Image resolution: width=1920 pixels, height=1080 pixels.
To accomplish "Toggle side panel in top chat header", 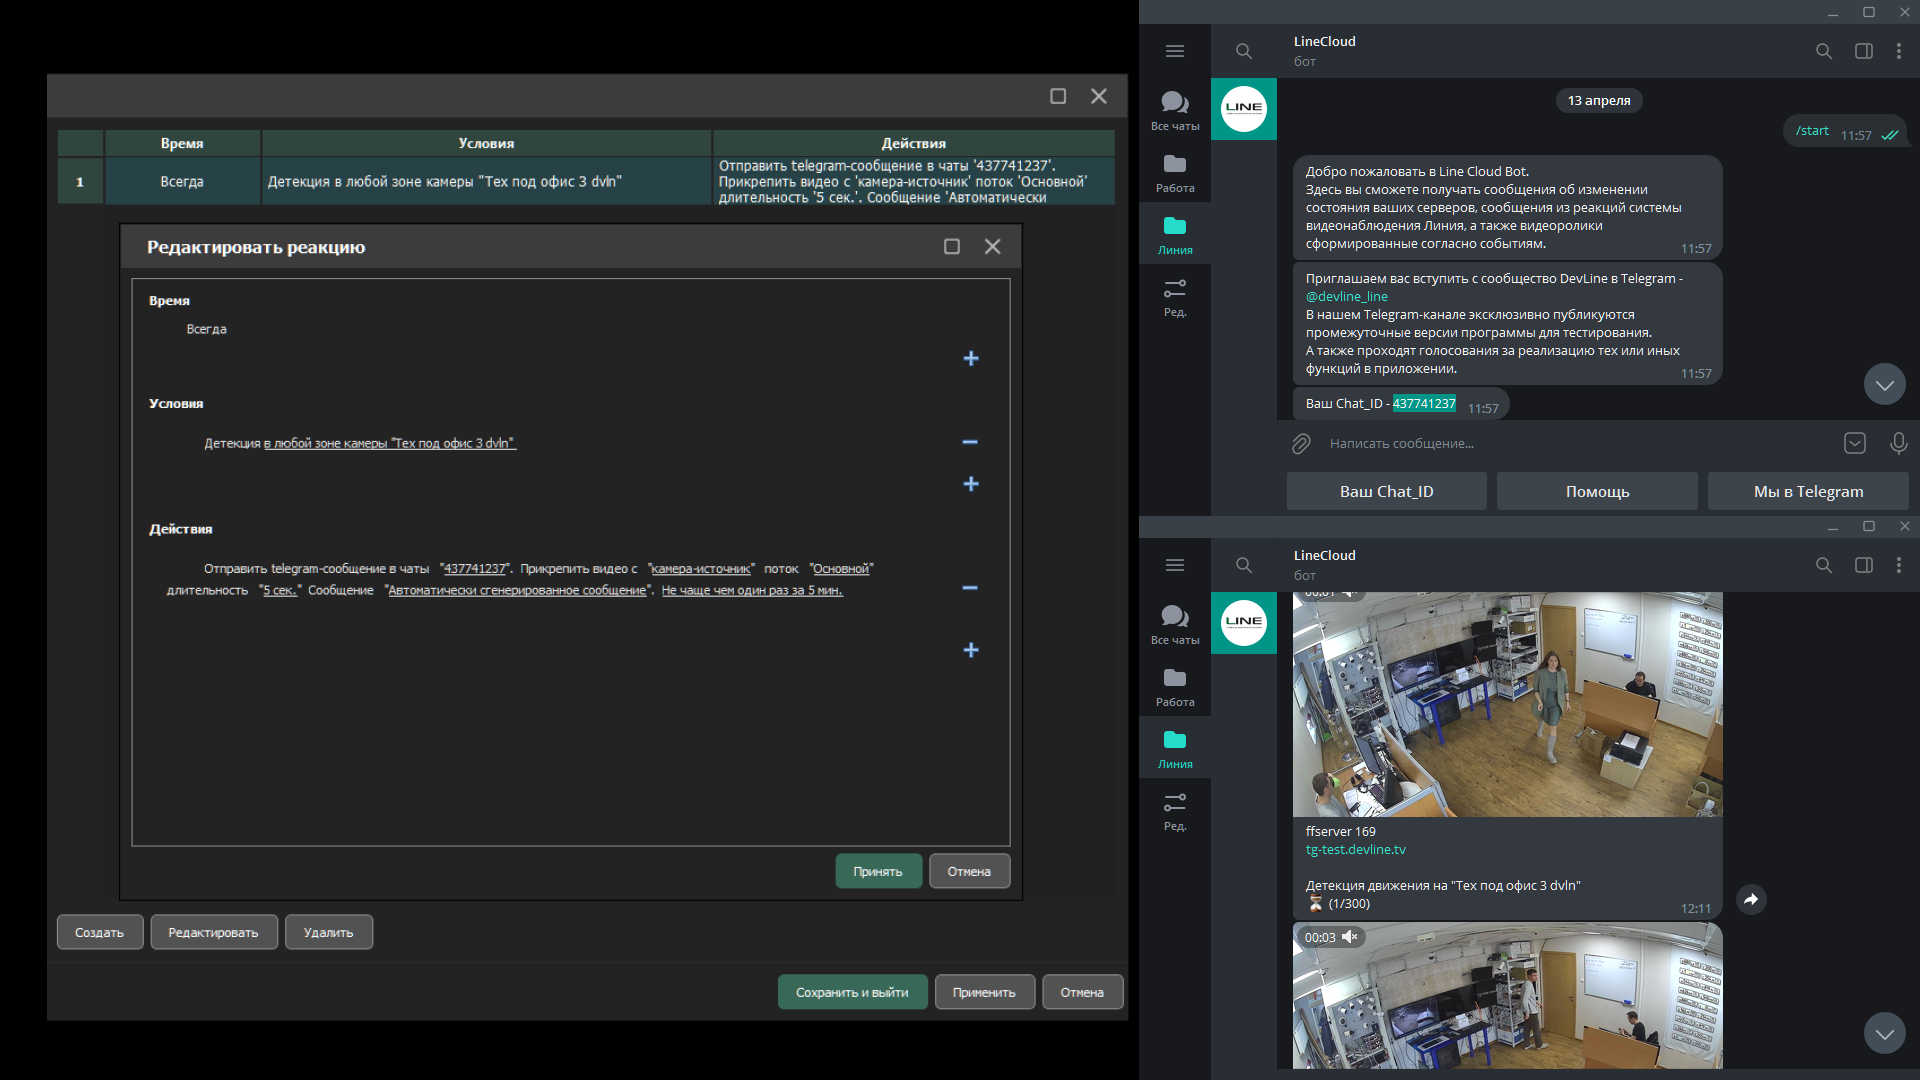I will [1864, 51].
